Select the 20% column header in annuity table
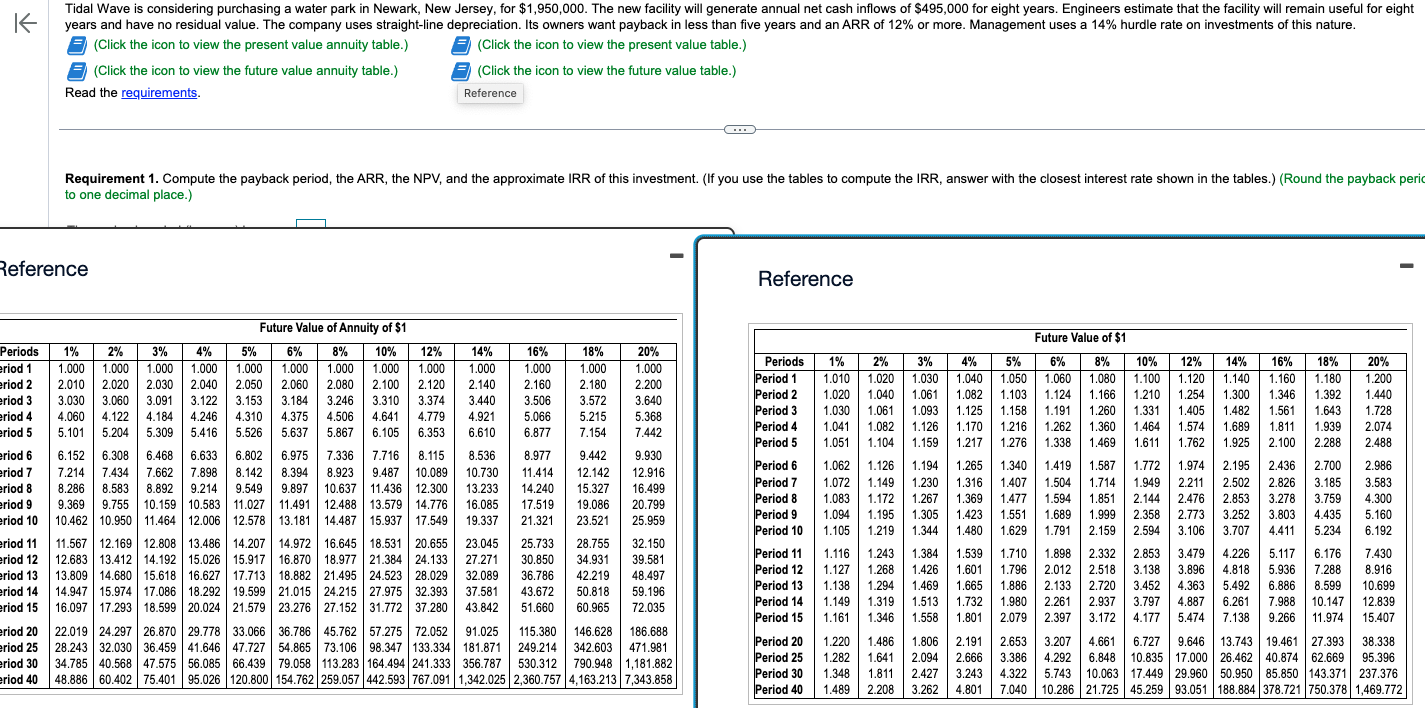Screen dimensions: 1425x708 tap(647, 351)
